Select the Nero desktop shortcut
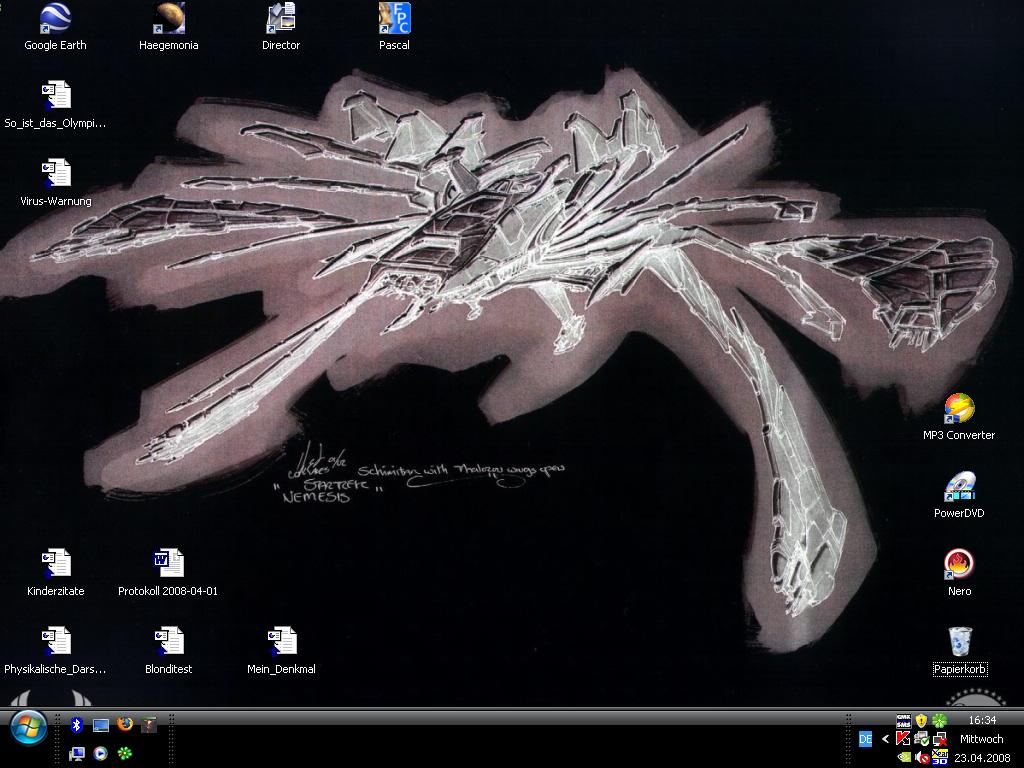This screenshot has width=1024, height=768. (959, 565)
